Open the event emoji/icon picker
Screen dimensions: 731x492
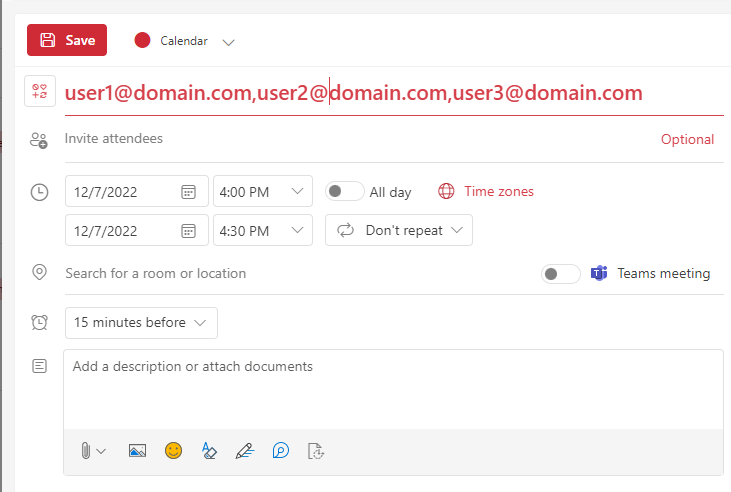point(40,91)
